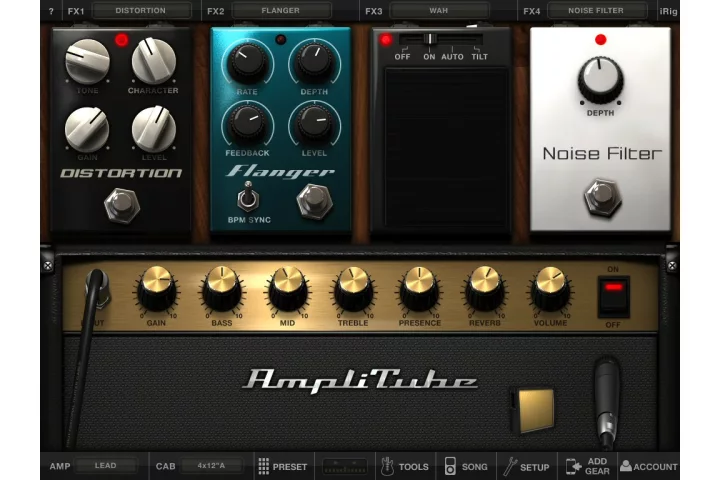
Task: Click the right amp corner screw icon
Action: click(x=672, y=265)
